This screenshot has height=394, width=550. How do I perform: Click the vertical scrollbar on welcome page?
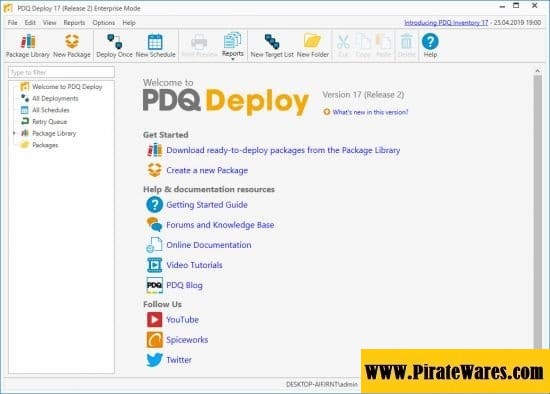537,211
